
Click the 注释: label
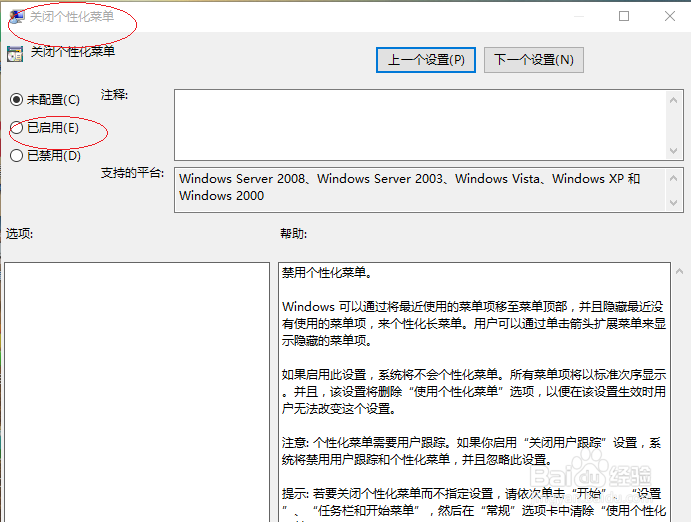point(114,95)
